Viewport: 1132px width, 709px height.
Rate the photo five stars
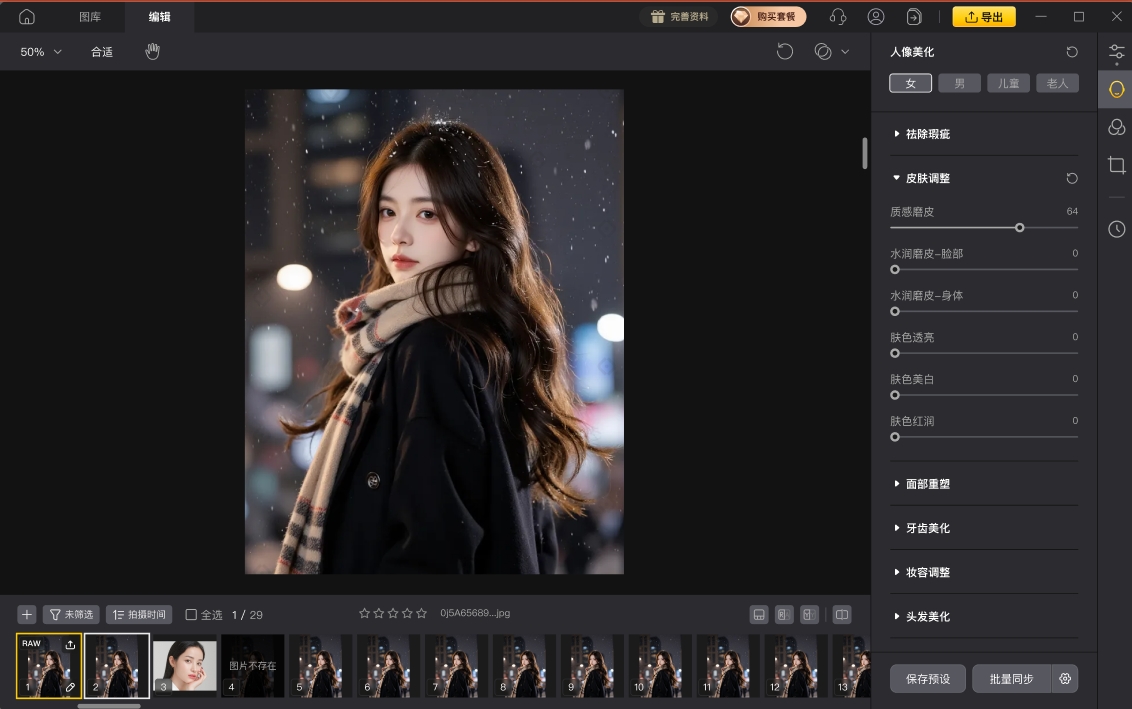click(x=422, y=613)
